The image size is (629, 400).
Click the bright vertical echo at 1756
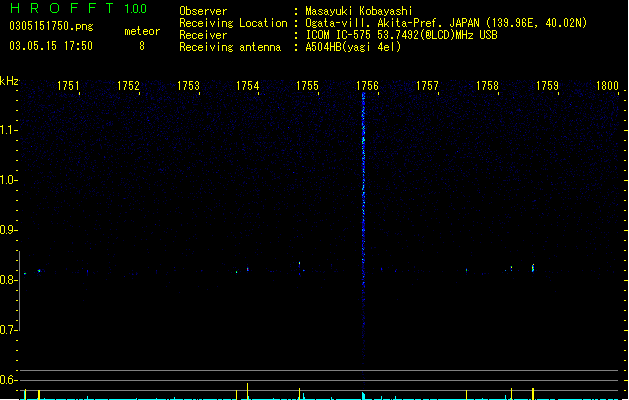[x=363, y=237]
